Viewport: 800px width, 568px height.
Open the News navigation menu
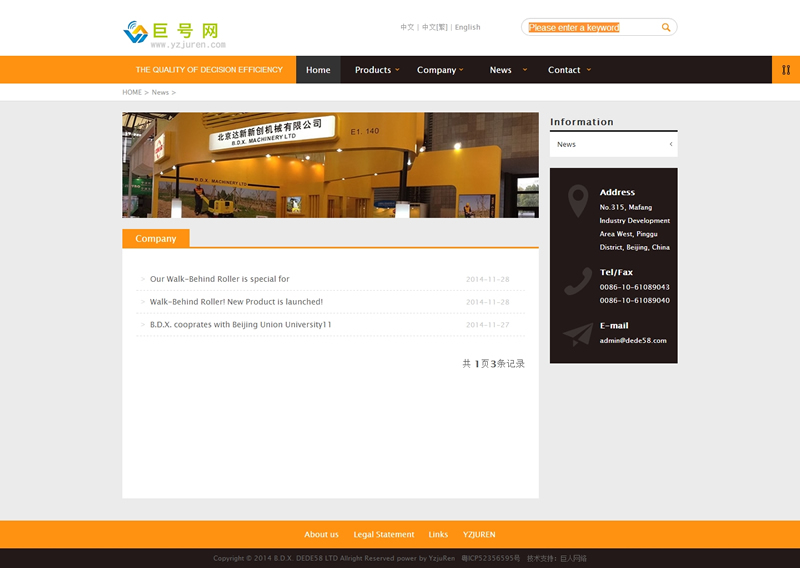(x=506, y=70)
